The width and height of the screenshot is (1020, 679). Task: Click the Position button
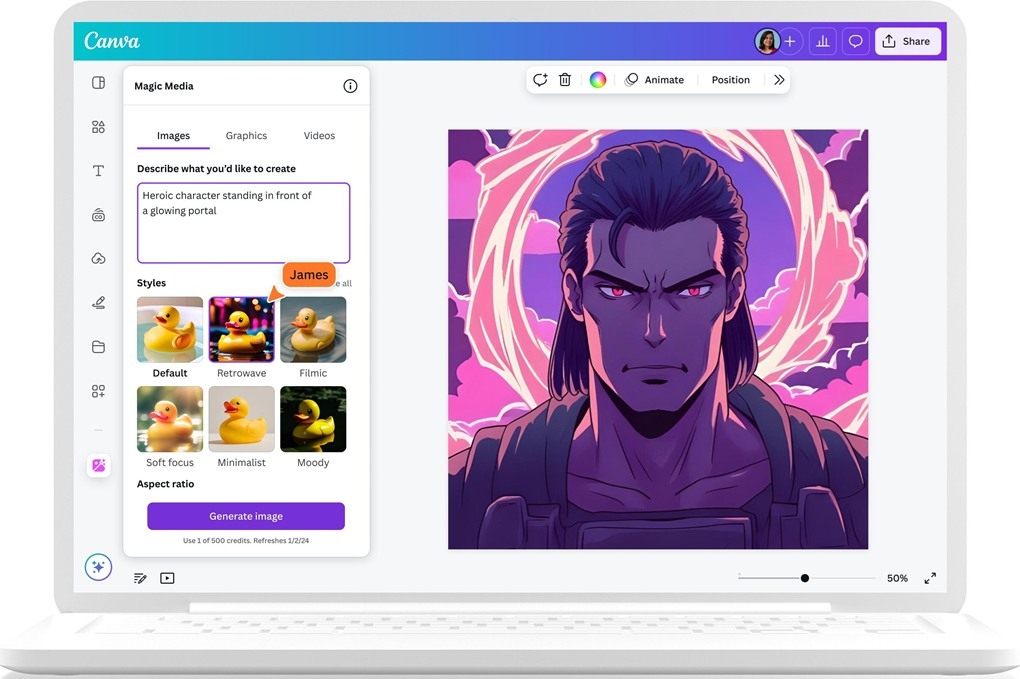click(730, 79)
